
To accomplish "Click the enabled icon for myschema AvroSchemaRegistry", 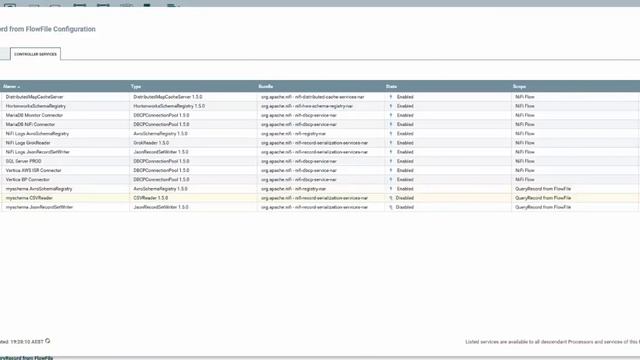I will click(391, 189).
